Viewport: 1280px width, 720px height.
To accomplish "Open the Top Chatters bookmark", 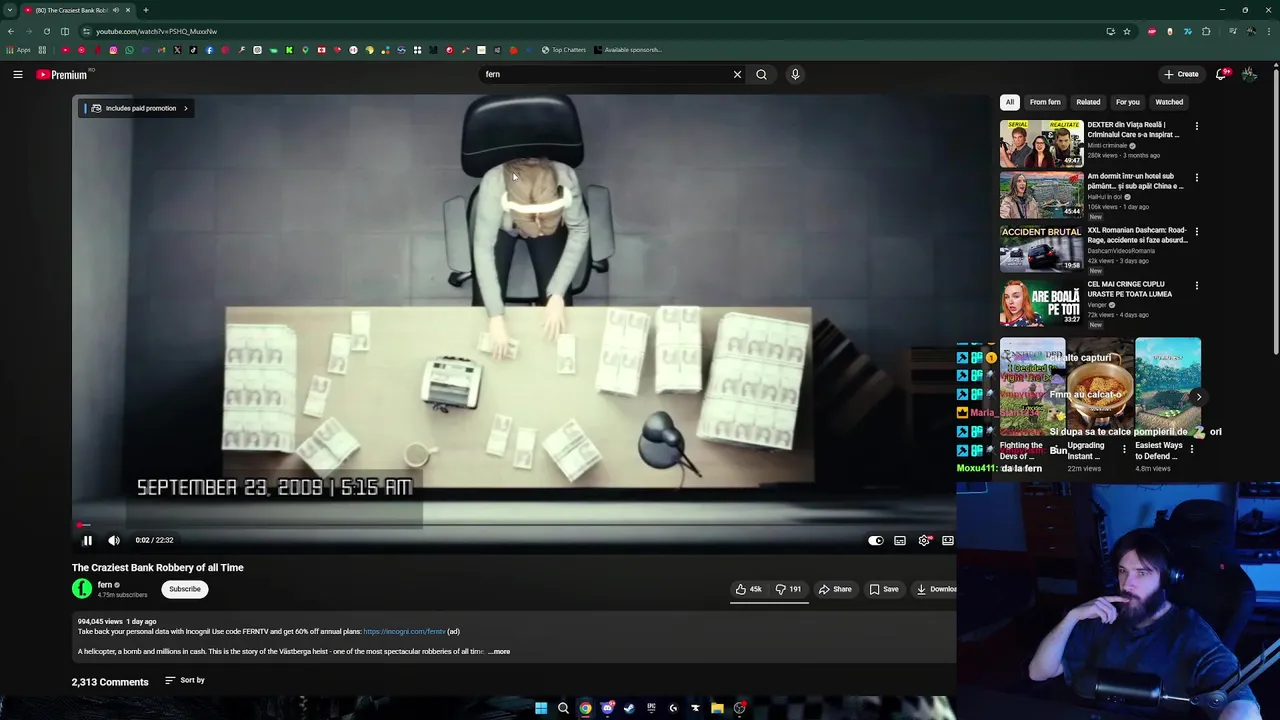I will tap(563, 50).
